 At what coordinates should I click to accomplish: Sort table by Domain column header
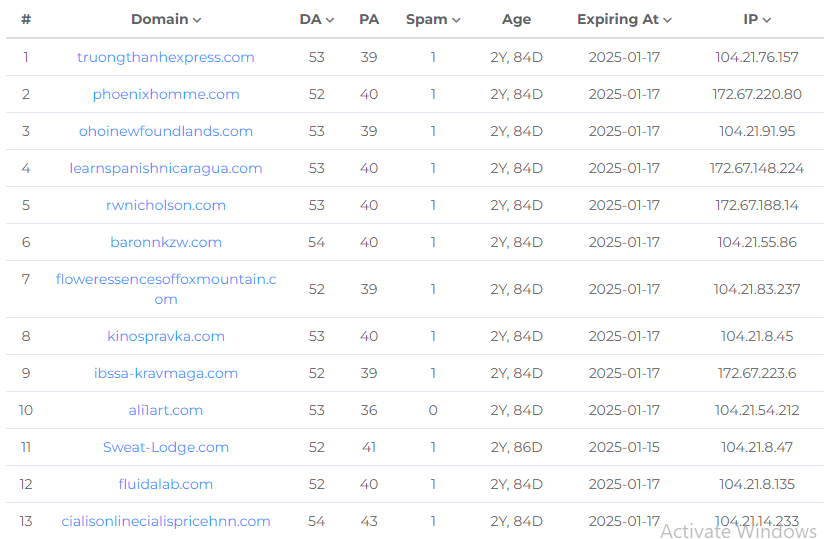click(x=166, y=19)
